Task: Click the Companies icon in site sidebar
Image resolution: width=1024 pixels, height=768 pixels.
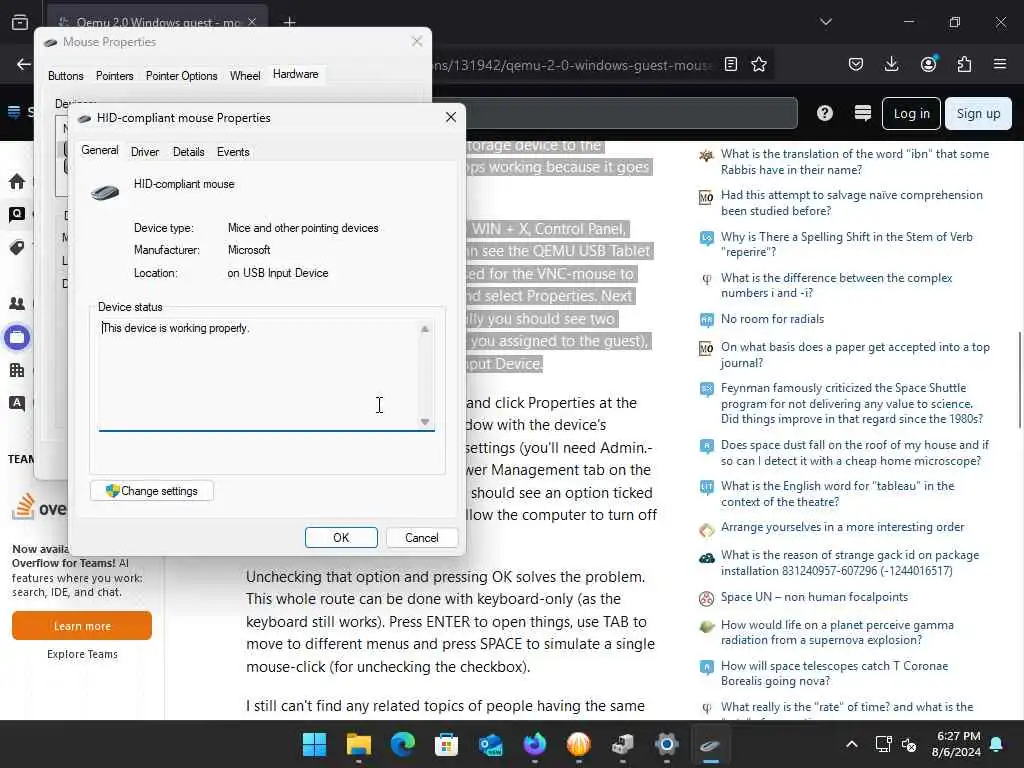Action: coord(17,370)
